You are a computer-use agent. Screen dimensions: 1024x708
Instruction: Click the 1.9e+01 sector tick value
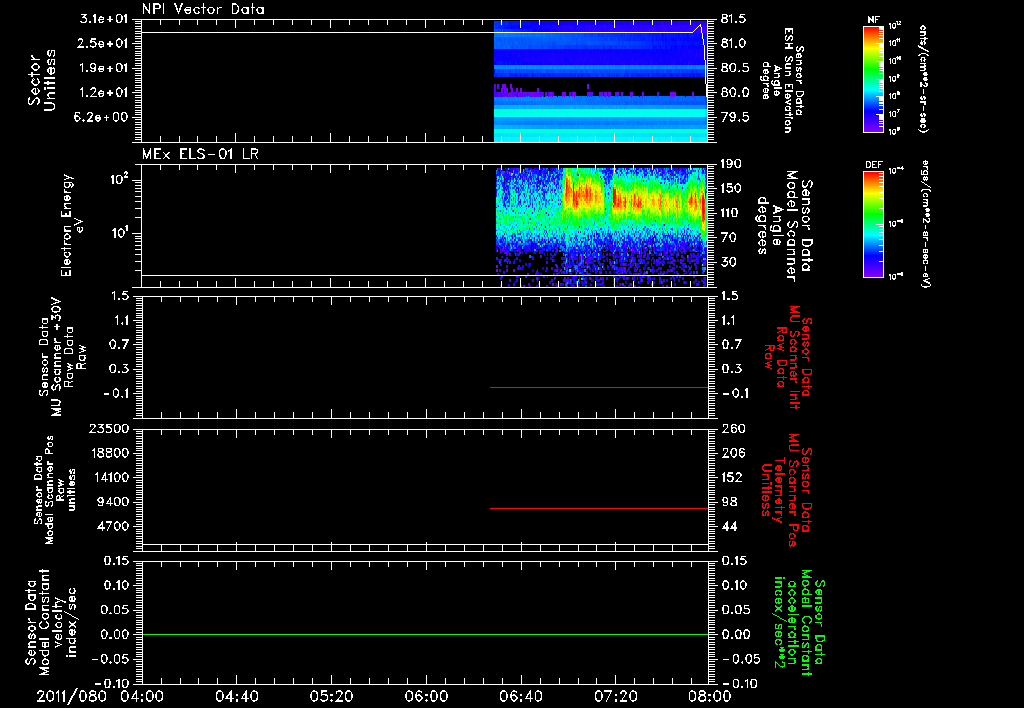point(104,68)
